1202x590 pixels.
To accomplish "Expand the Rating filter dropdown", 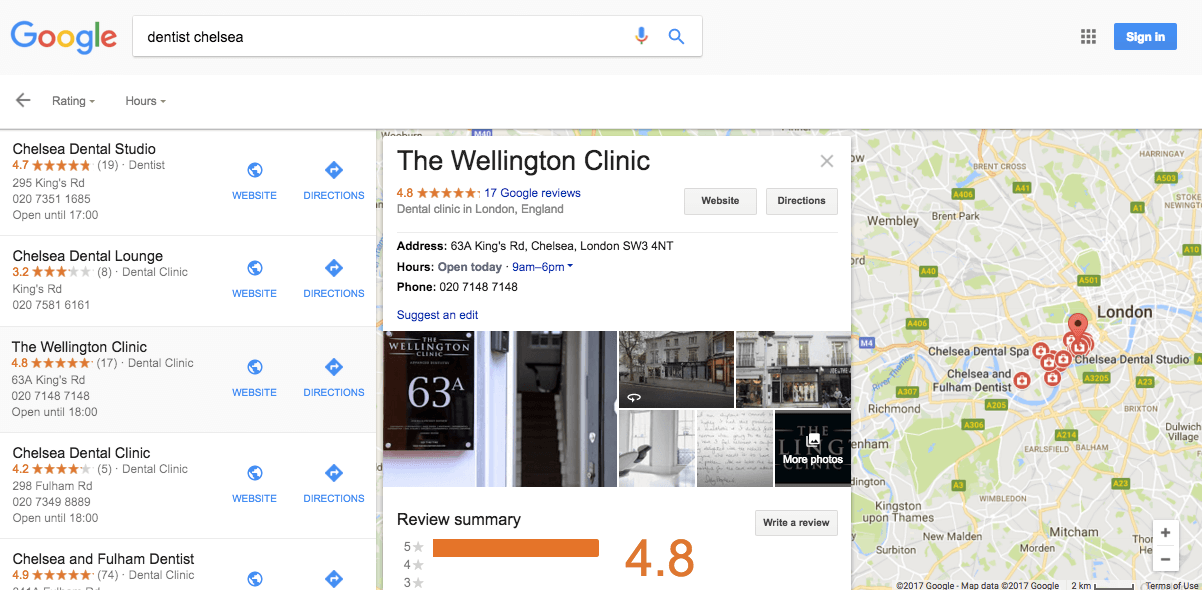I will coord(73,101).
